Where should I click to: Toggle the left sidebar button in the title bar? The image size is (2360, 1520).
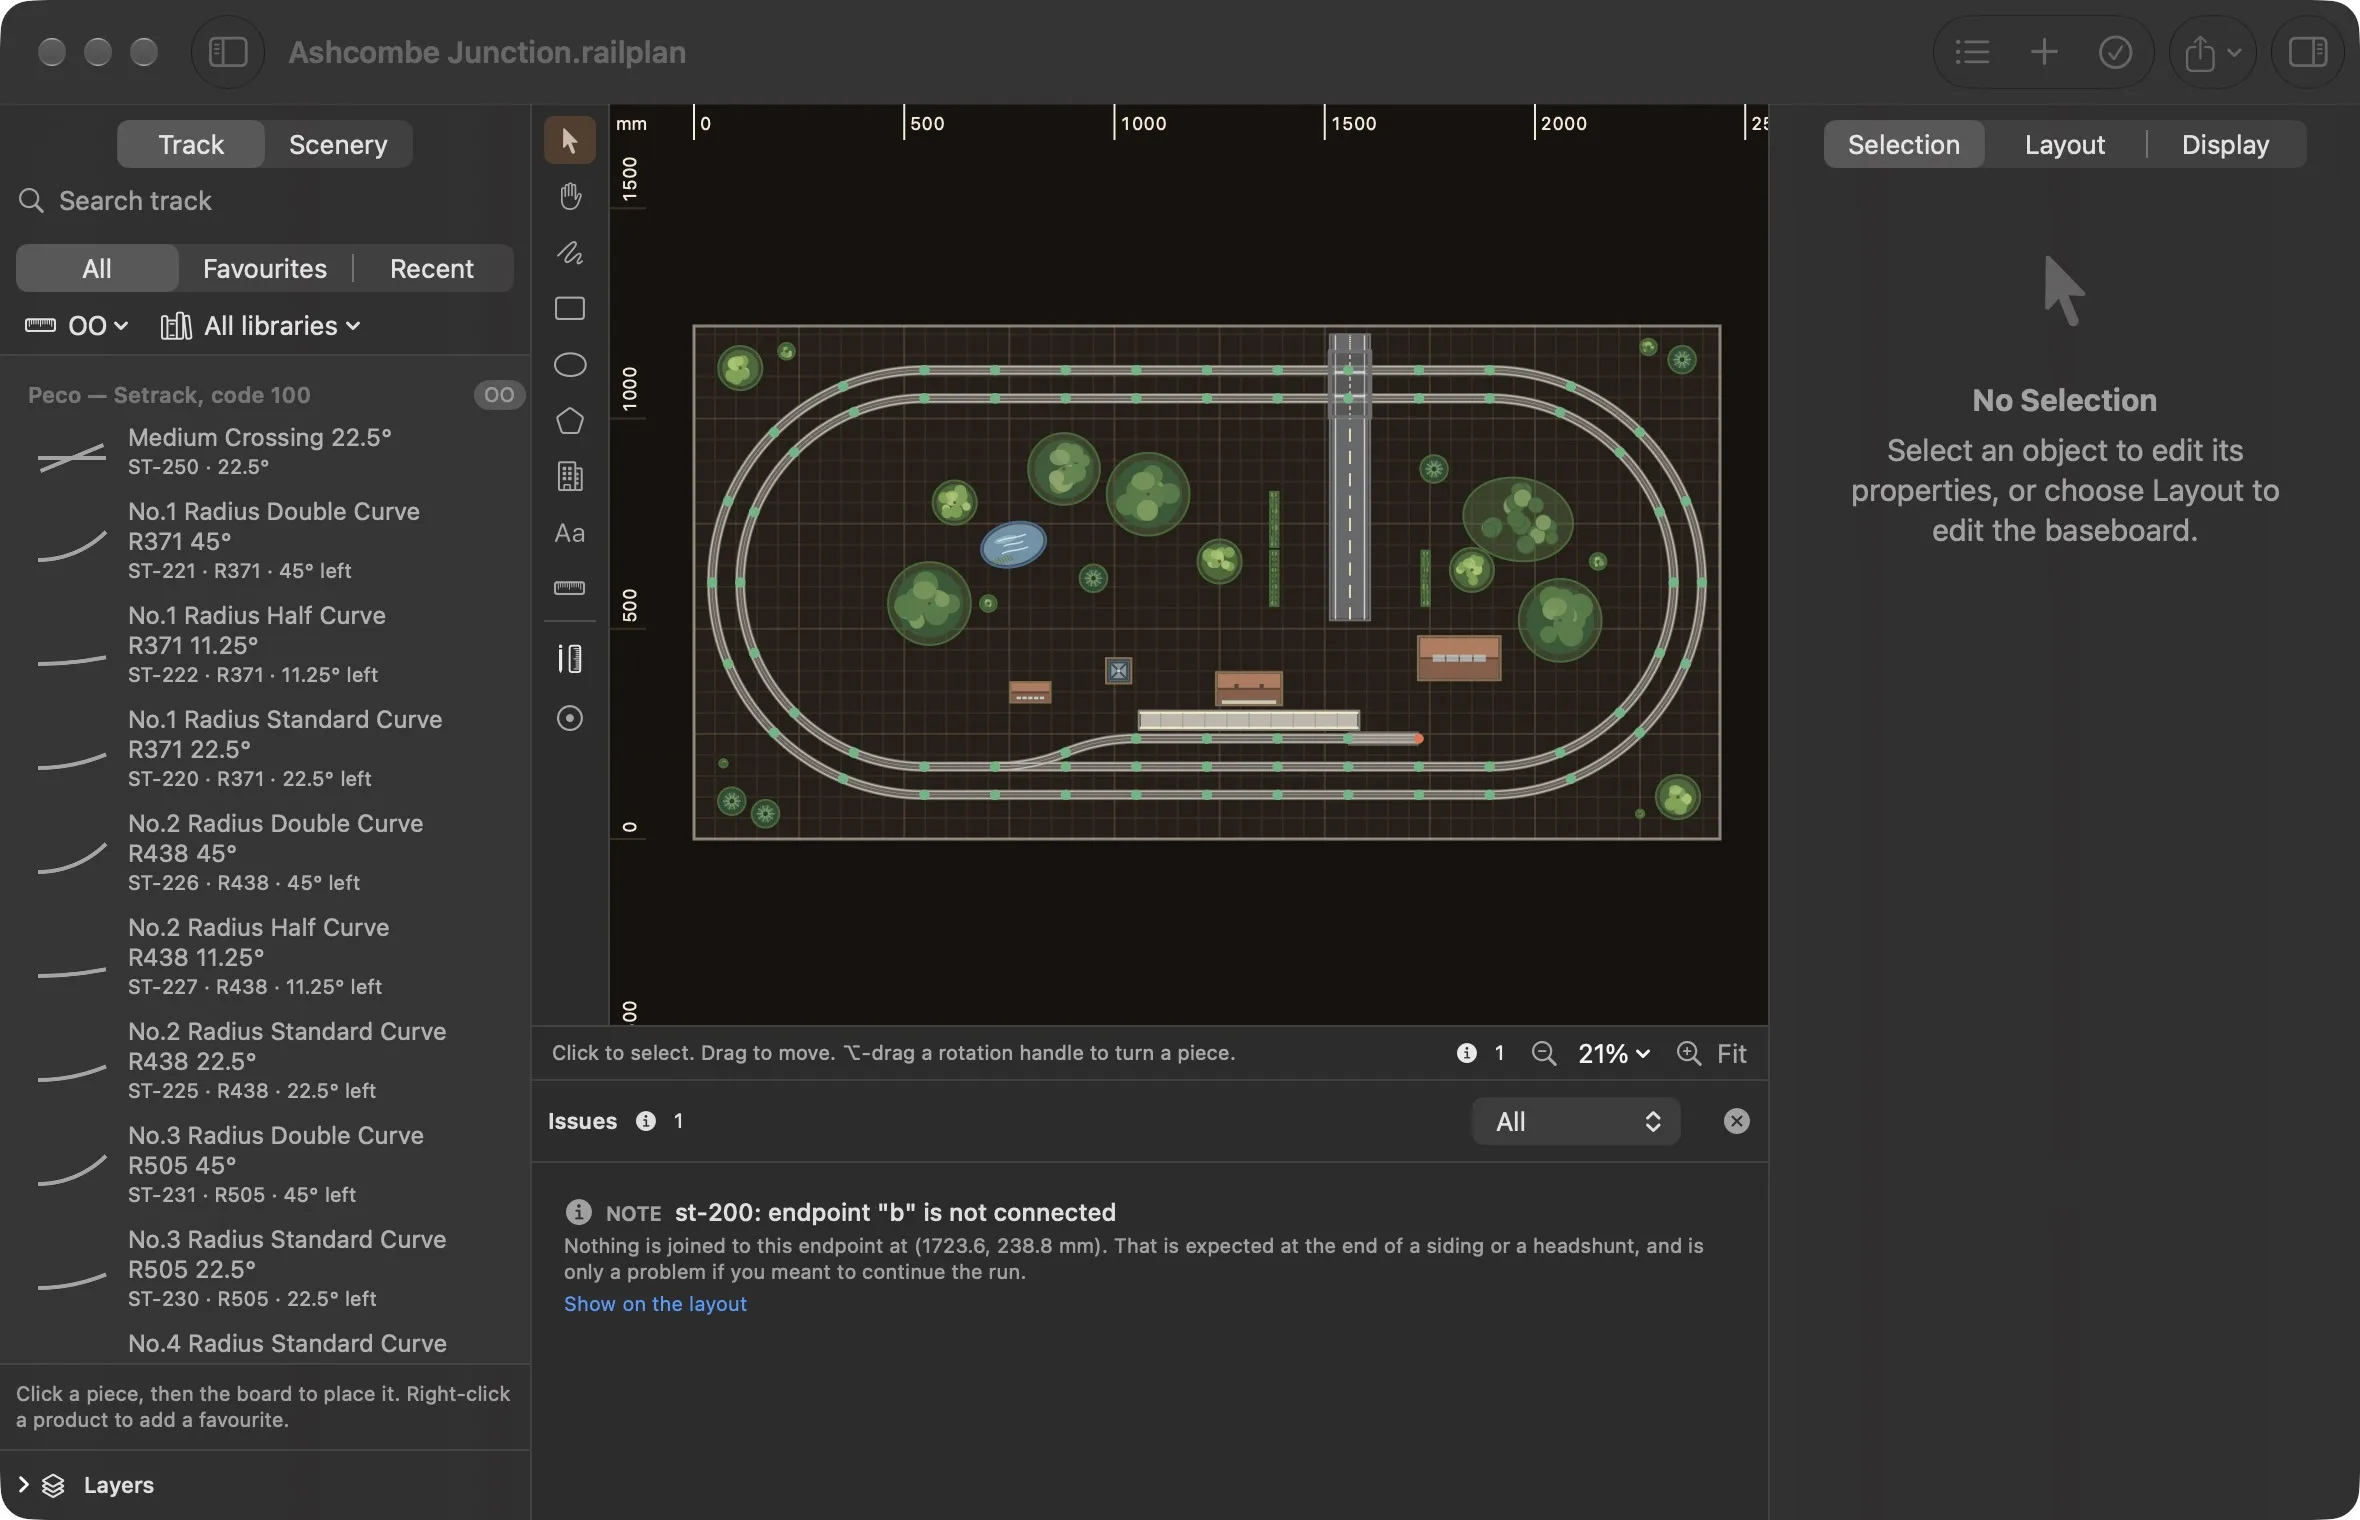click(x=228, y=52)
